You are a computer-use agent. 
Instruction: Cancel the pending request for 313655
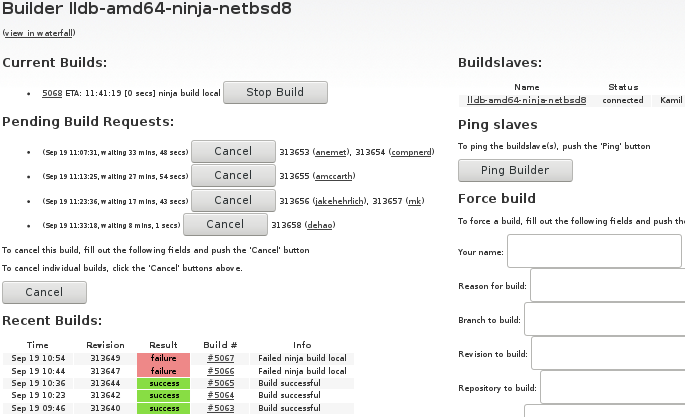coord(233,176)
